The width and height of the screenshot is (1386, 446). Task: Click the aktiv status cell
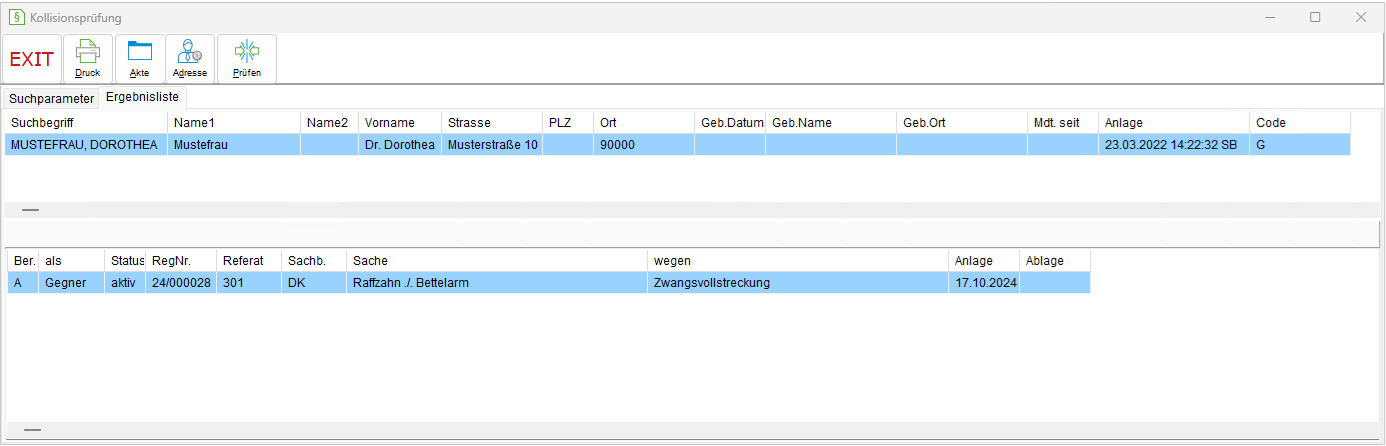(125, 283)
